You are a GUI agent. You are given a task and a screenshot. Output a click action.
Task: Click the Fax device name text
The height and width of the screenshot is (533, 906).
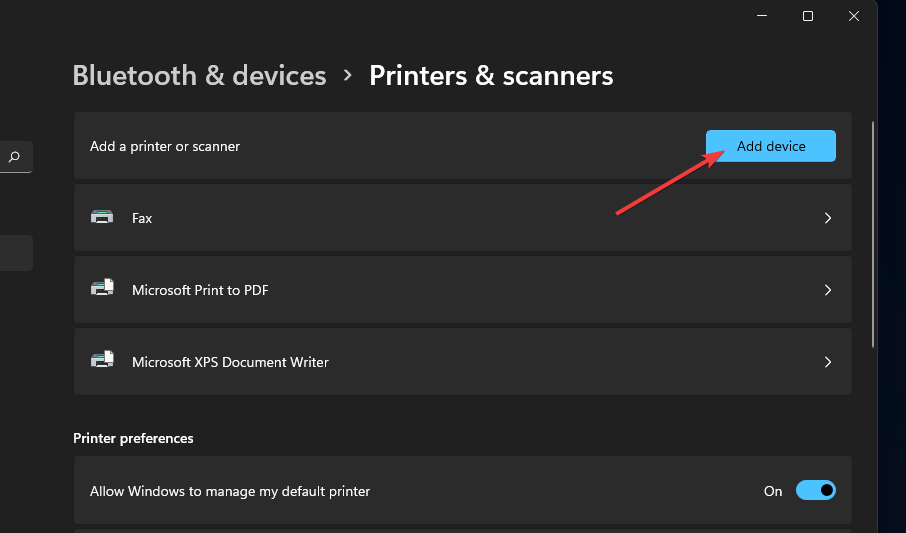tap(142, 218)
